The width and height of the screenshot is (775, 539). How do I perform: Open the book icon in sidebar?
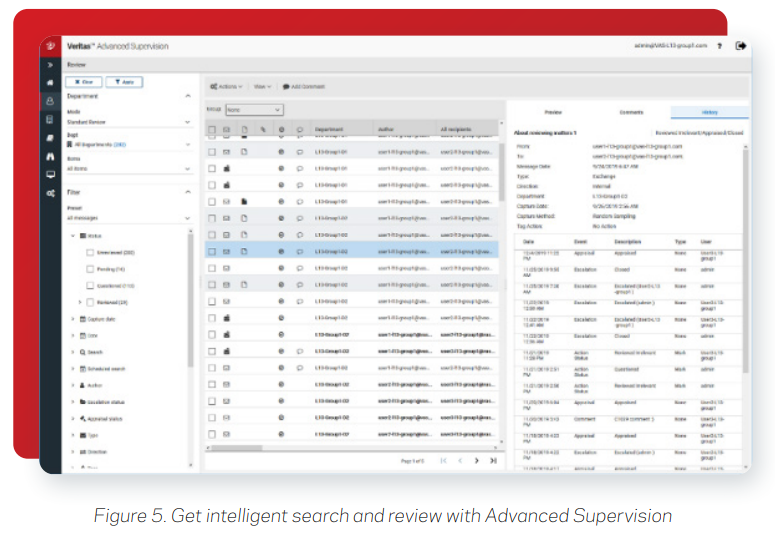[50, 138]
